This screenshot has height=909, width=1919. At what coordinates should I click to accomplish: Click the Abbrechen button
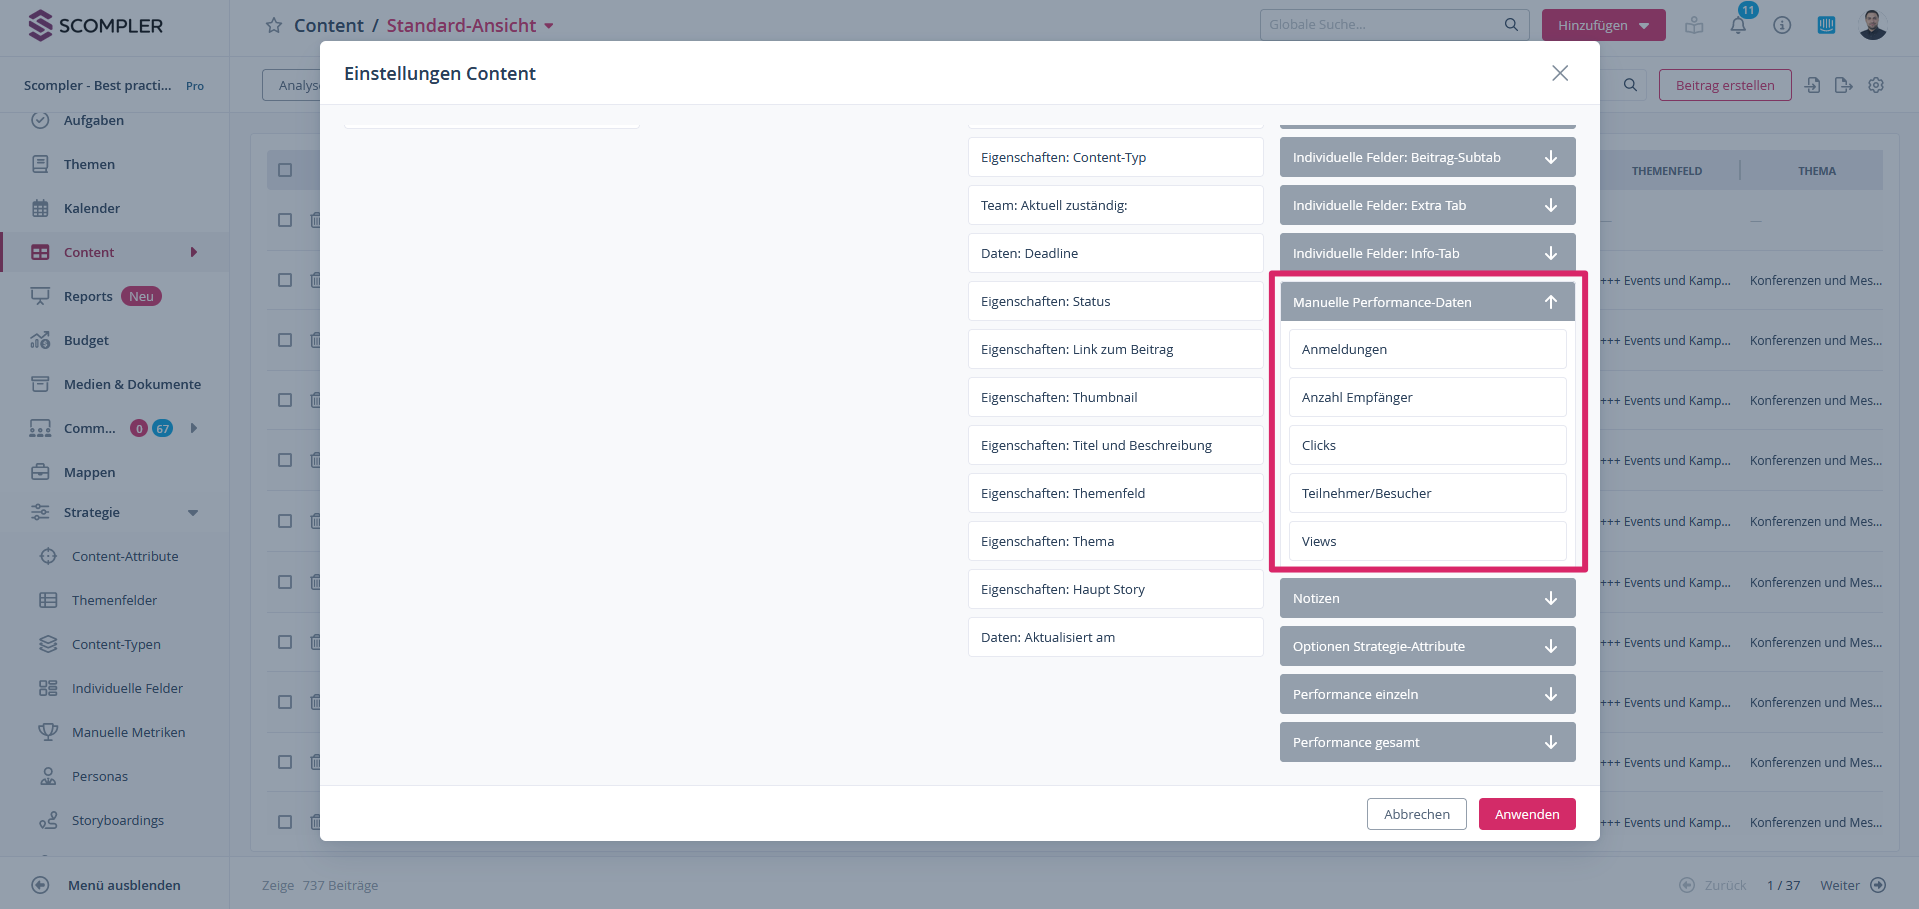[1416, 814]
